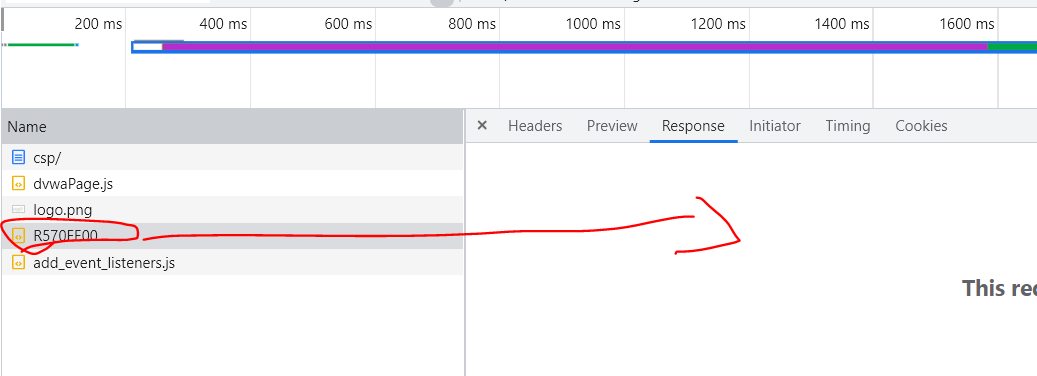Click the short green bar in the timeline
Screen dimensions: 1037x376
41,45
